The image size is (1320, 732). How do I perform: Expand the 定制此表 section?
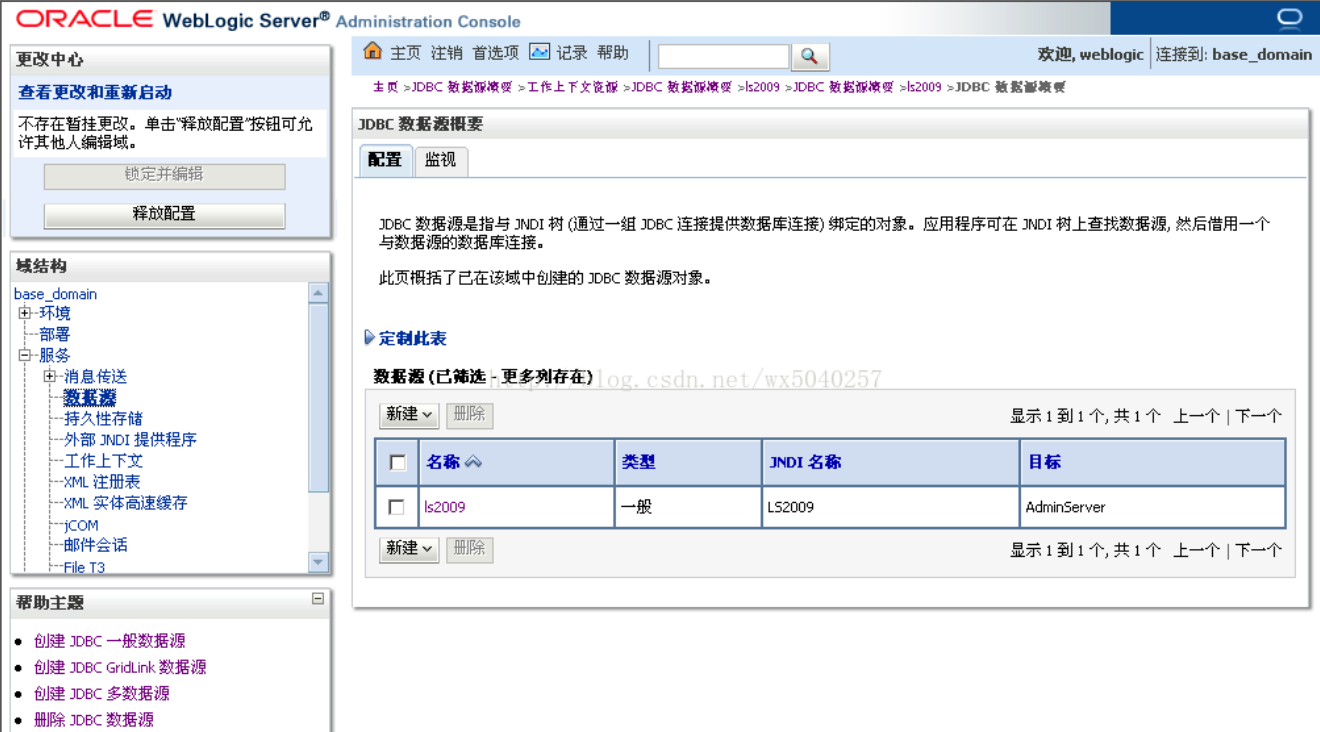point(412,338)
